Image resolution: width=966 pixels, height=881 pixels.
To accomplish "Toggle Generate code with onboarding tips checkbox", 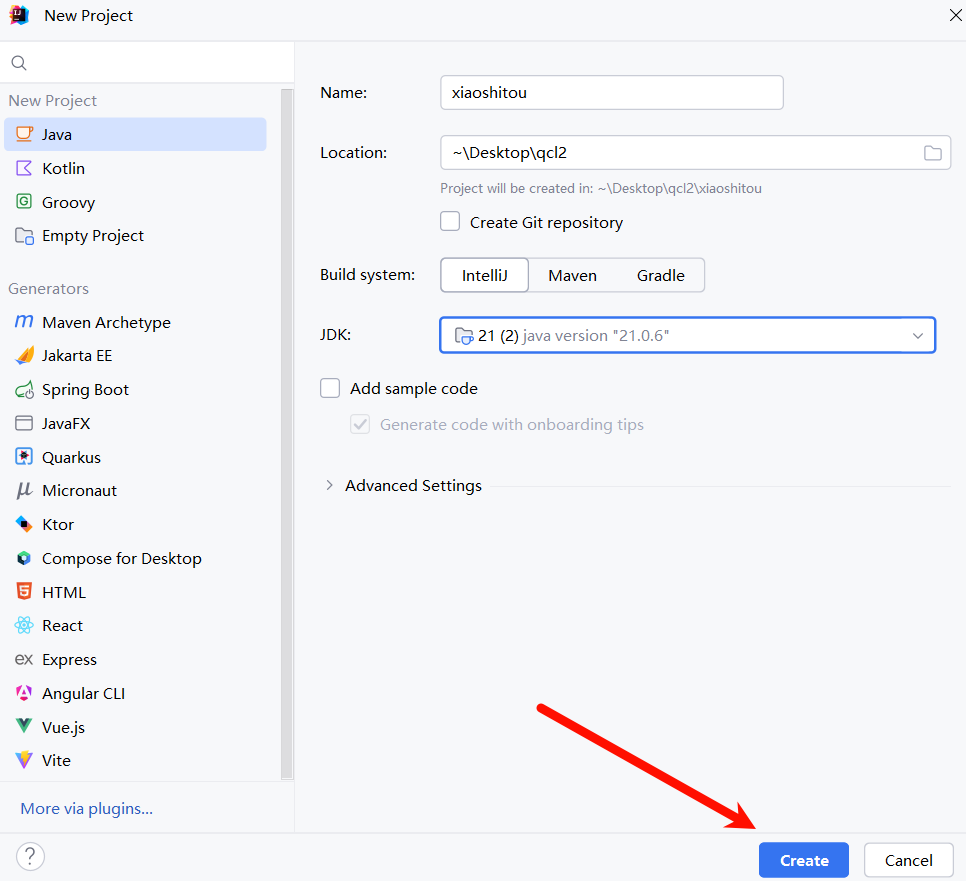I will [x=360, y=424].
